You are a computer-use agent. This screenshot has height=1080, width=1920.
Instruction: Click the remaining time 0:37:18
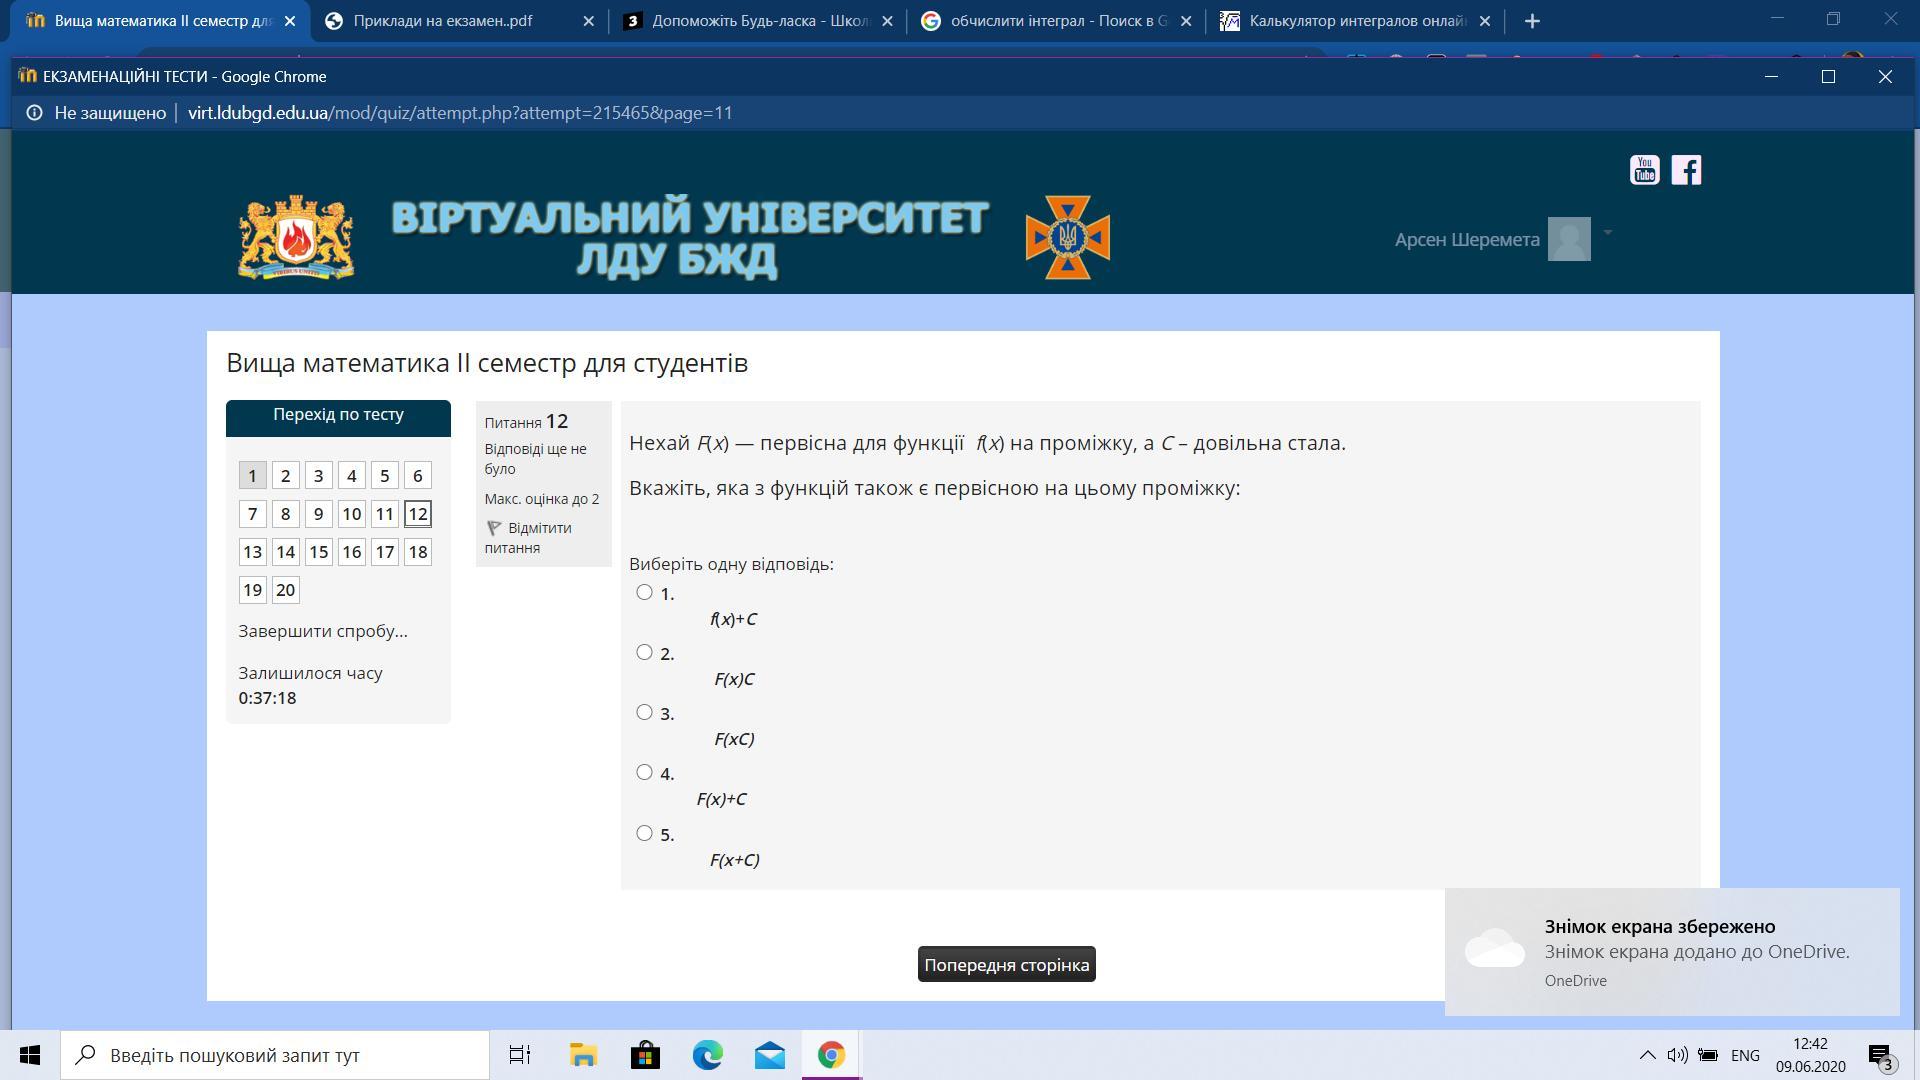(267, 698)
